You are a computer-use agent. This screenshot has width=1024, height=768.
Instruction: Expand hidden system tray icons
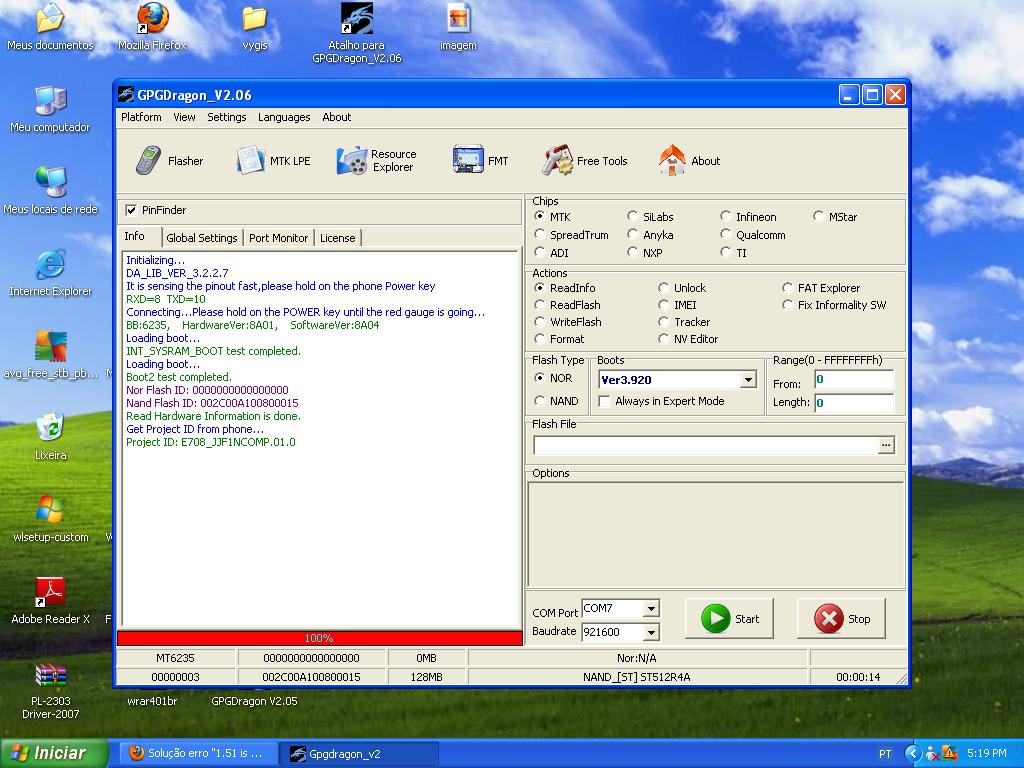pos(912,753)
